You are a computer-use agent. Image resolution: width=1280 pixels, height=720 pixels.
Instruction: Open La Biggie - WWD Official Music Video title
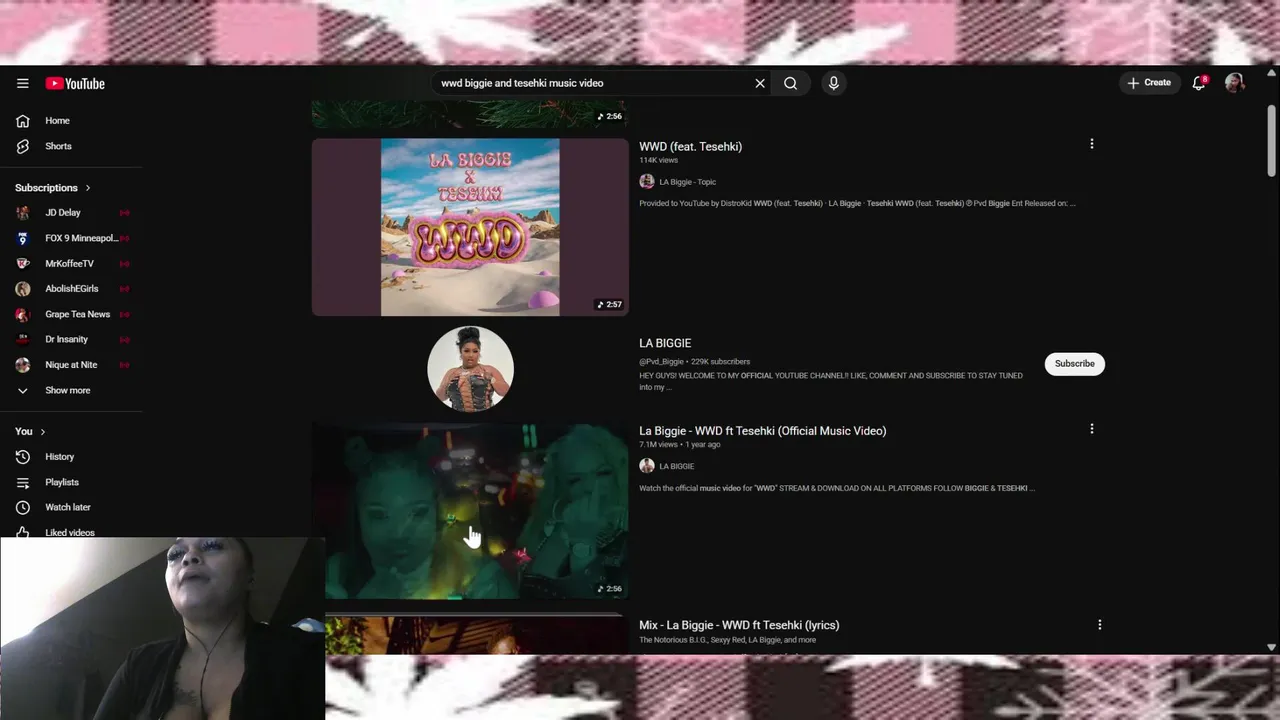click(763, 431)
